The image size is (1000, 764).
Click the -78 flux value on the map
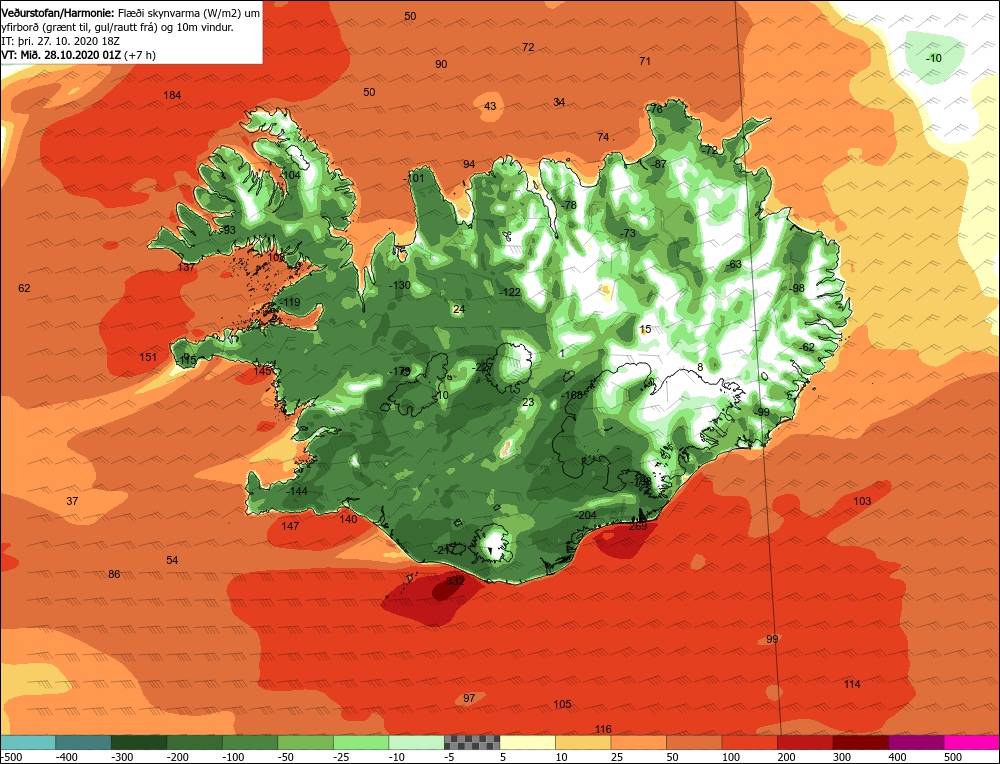(x=568, y=205)
